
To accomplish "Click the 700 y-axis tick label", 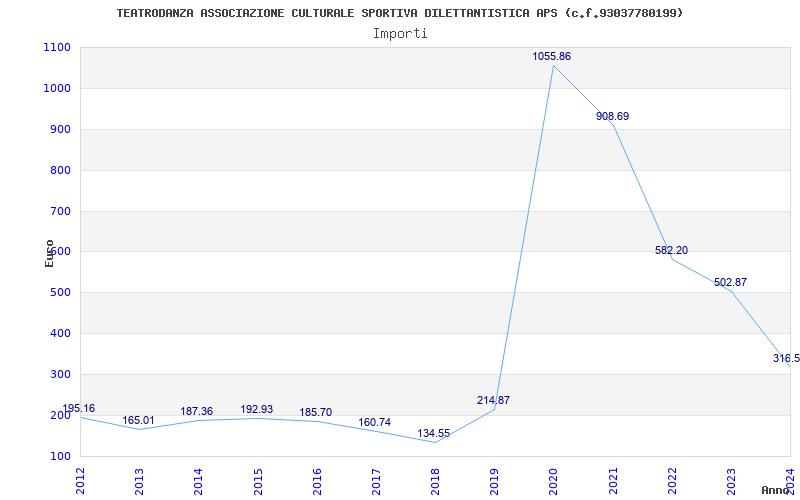I will 60,211.
